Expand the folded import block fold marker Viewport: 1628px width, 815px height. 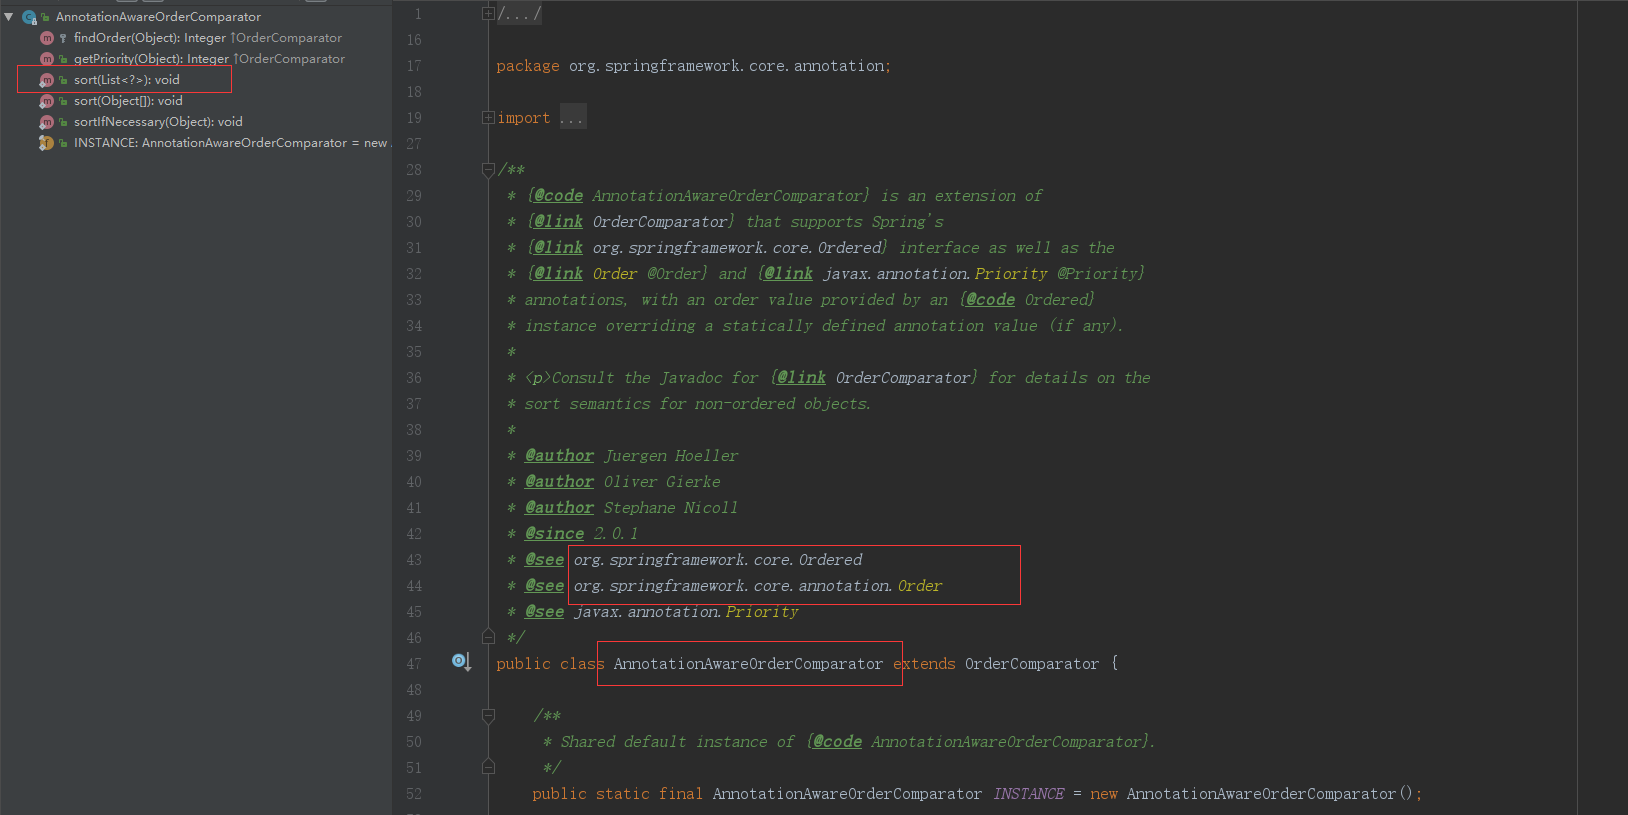tap(488, 118)
